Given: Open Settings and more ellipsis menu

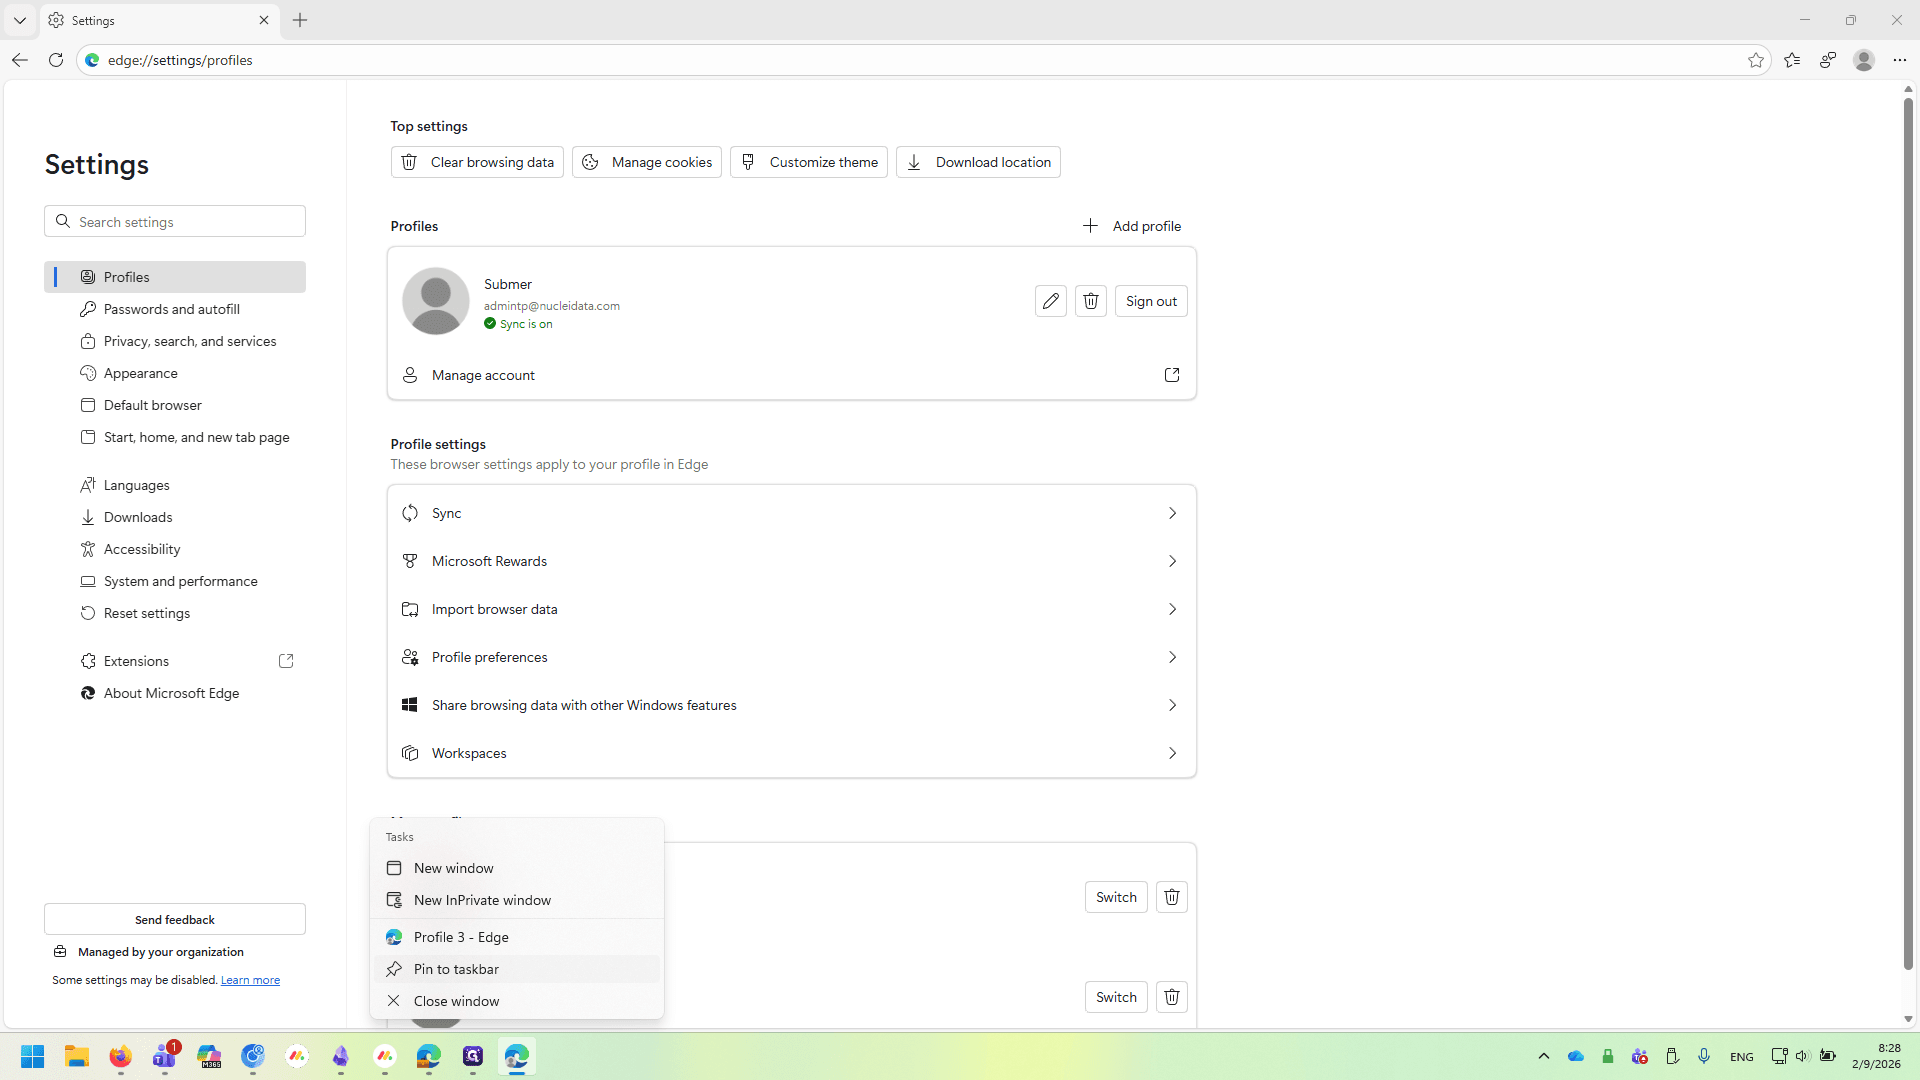Looking at the screenshot, I should [x=1900, y=60].
